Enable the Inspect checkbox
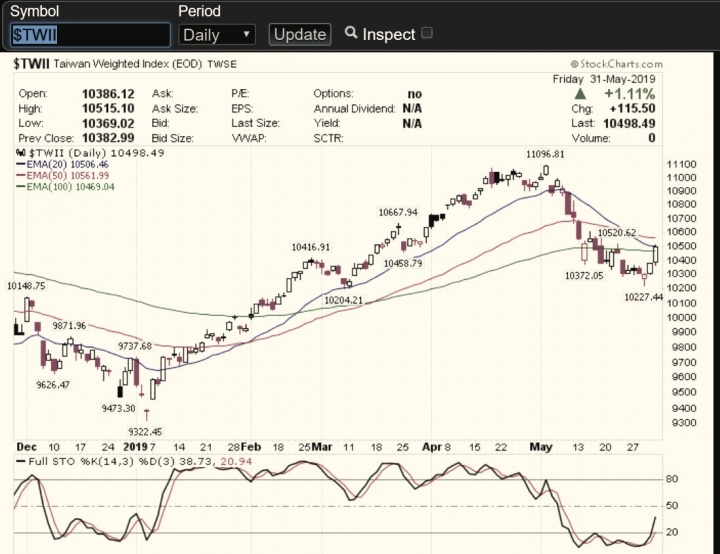The height and width of the screenshot is (554, 720). tap(427, 33)
